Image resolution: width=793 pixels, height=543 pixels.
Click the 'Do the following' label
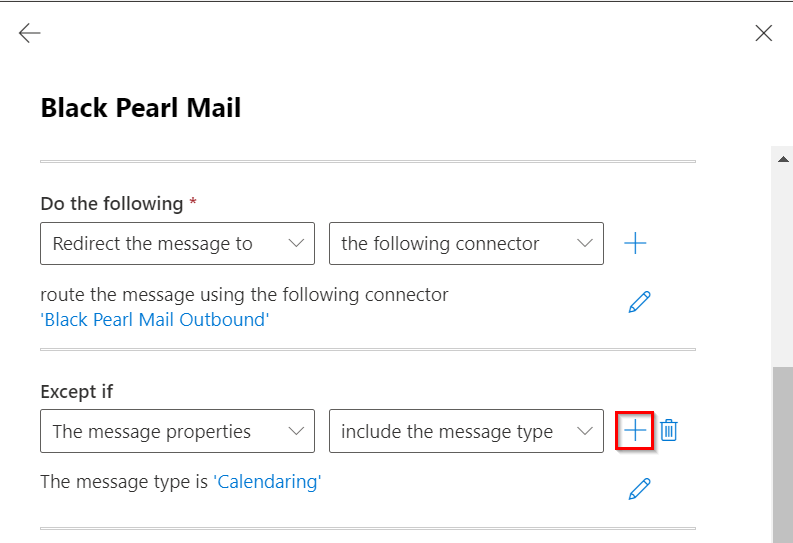tap(112, 203)
